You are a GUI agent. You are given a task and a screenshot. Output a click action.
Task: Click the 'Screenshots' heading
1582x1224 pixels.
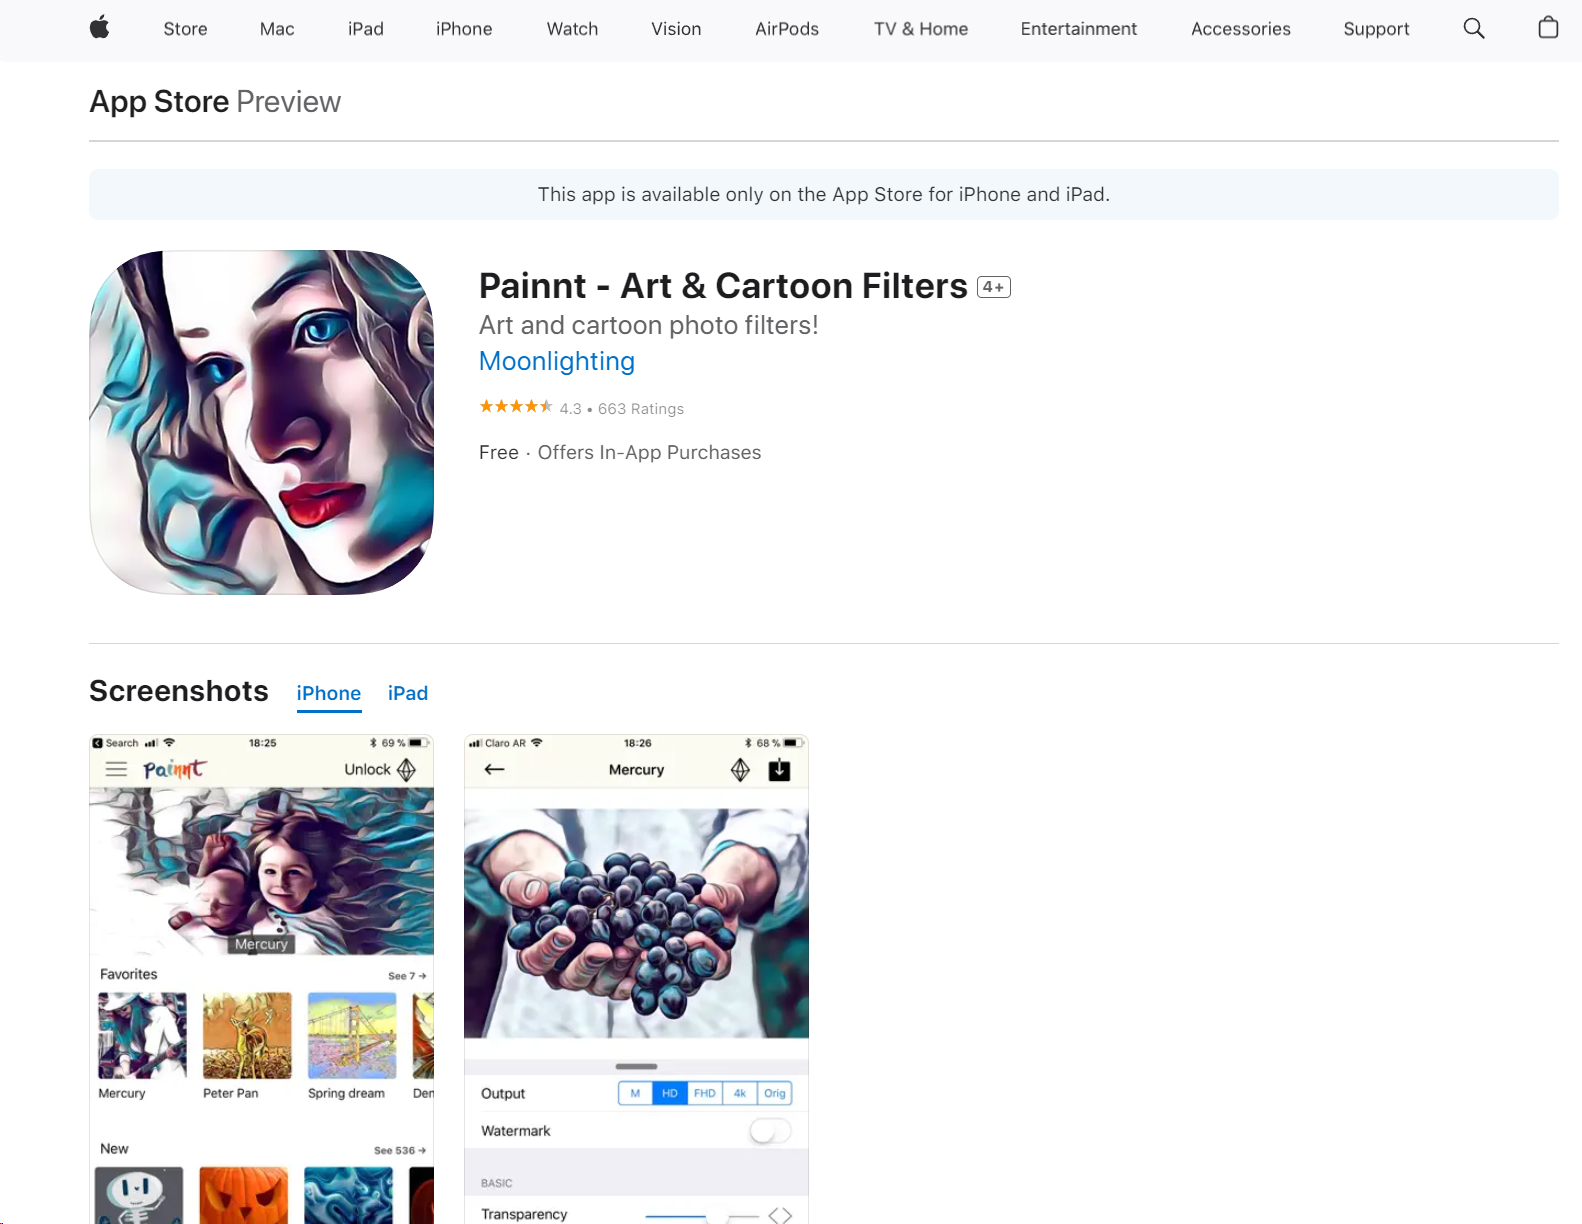pos(179,691)
